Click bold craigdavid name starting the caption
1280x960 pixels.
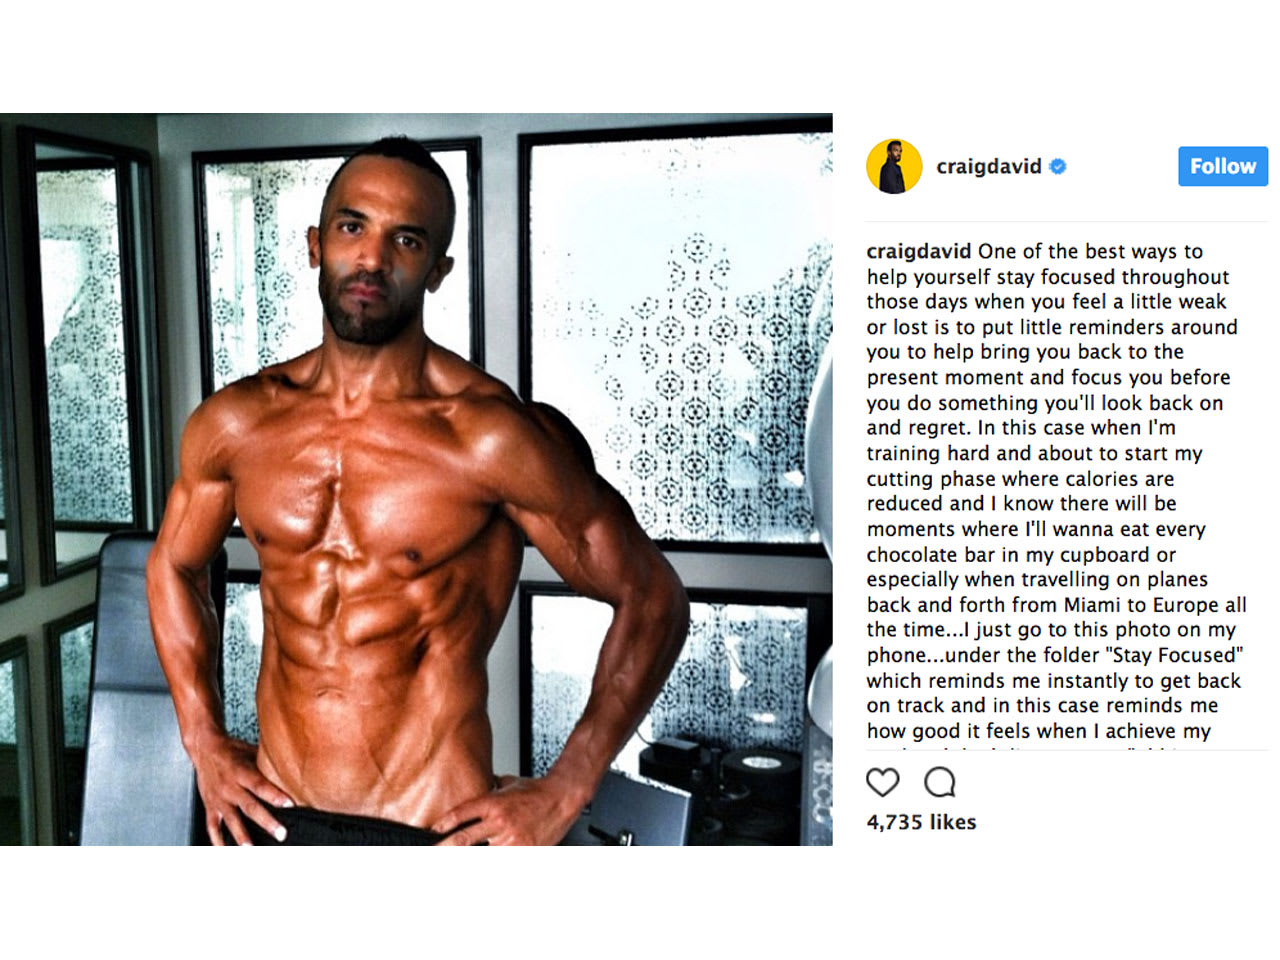click(x=919, y=251)
